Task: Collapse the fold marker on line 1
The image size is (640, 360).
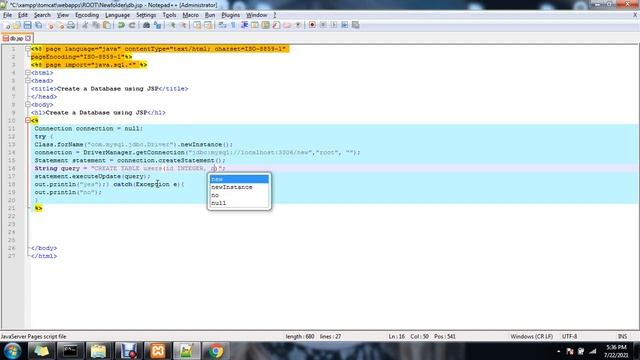Action: click(28, 49)
